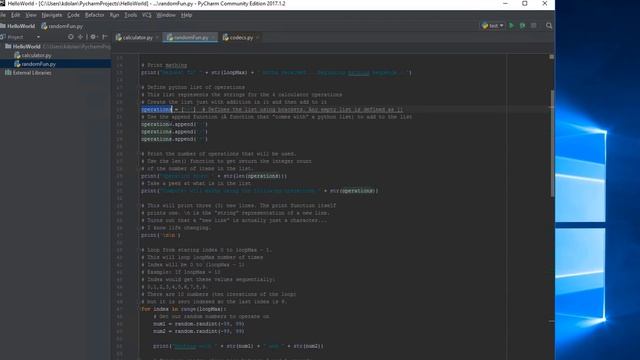
Task: Open the Help menu
Action: 187,15
